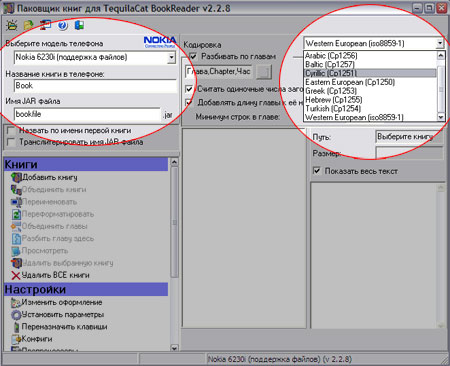
Task: Click the icon beside Переименовать
Action: [16, 202]
